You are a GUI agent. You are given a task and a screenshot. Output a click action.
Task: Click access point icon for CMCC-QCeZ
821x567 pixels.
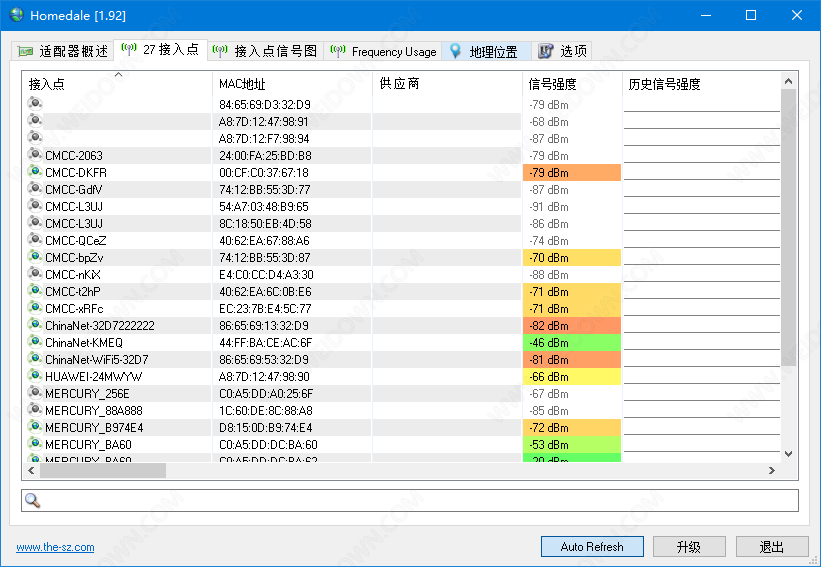[35, 239]
